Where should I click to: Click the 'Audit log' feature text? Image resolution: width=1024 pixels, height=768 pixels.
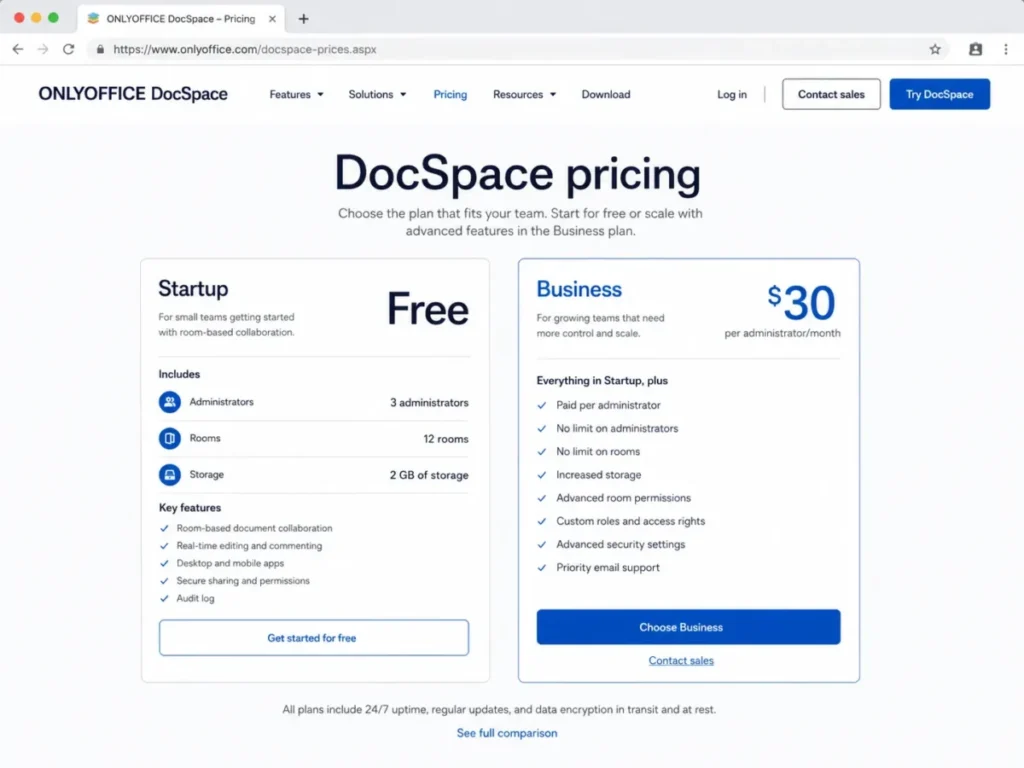point(195,598)
